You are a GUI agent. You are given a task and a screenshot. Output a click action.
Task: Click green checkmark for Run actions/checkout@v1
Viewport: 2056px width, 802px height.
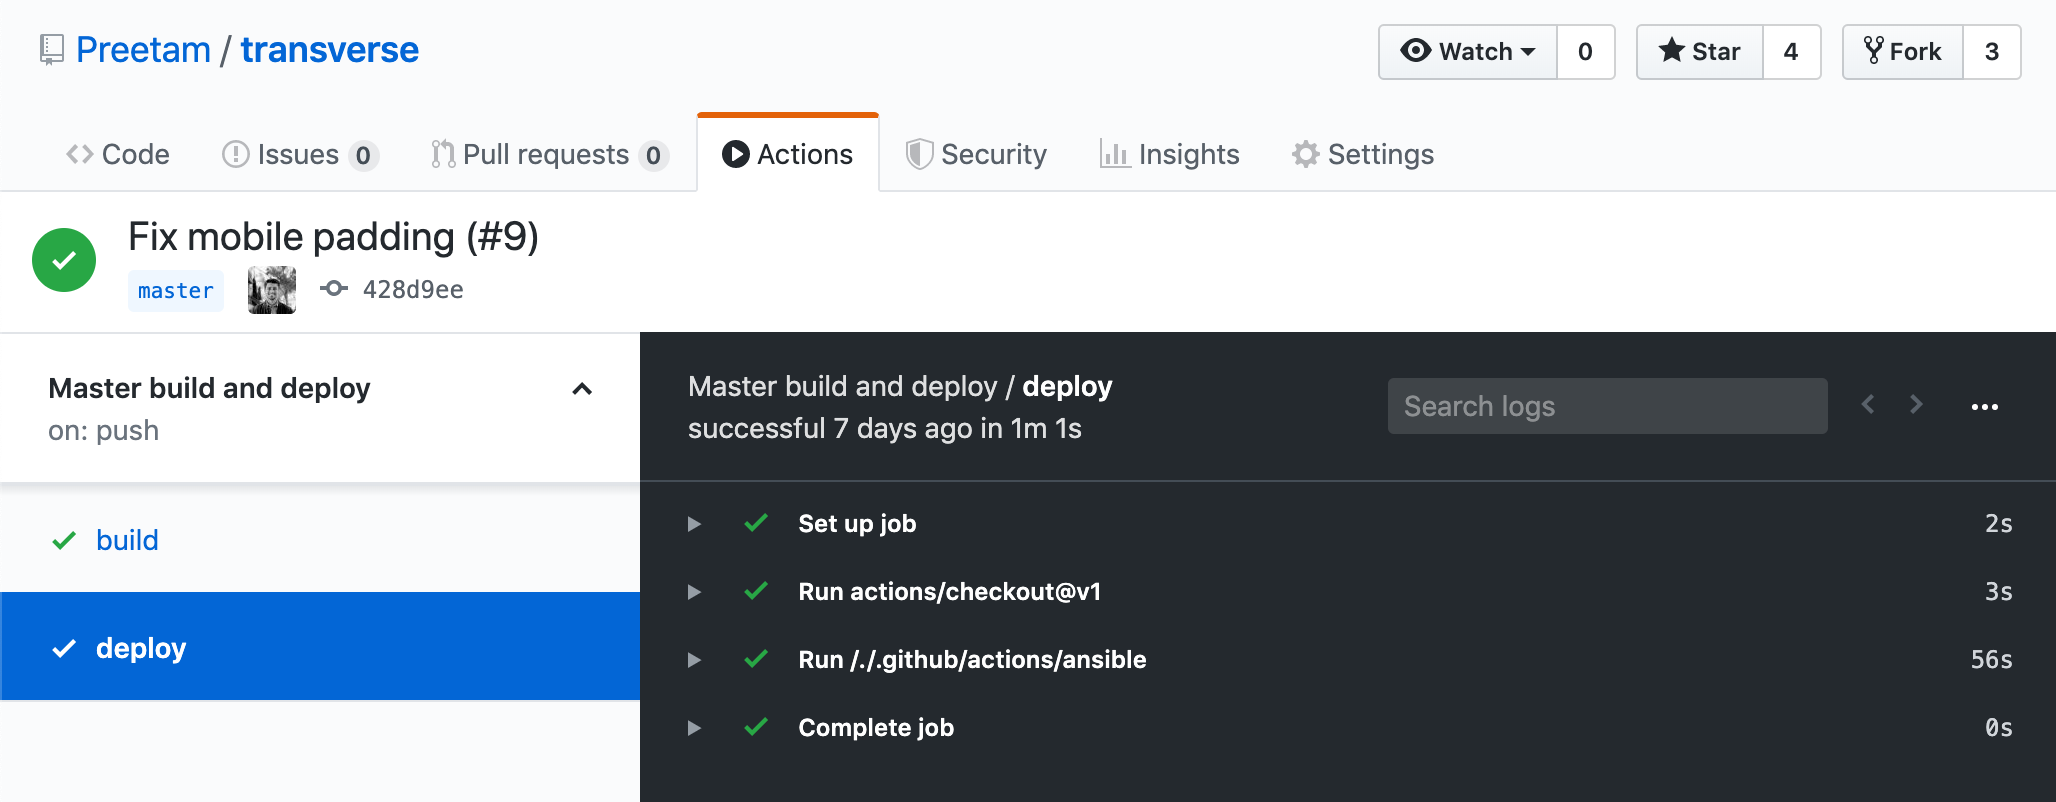tap(756, 591)
